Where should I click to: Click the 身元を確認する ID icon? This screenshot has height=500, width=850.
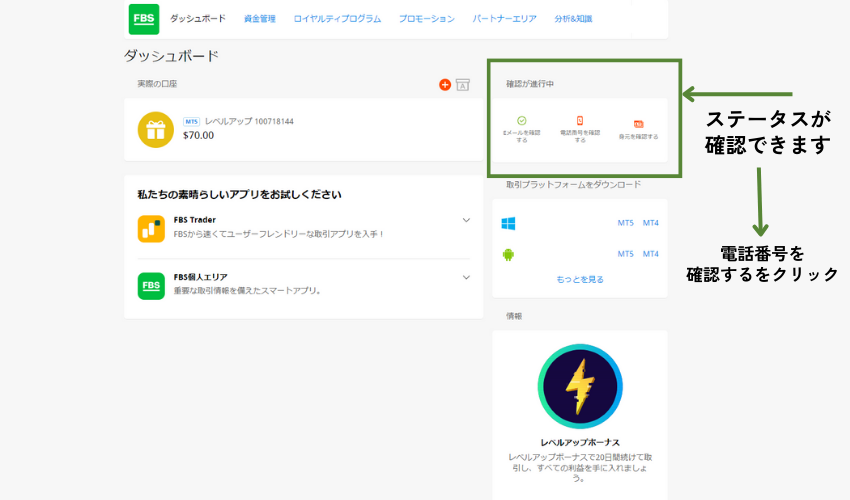point(639,124)
